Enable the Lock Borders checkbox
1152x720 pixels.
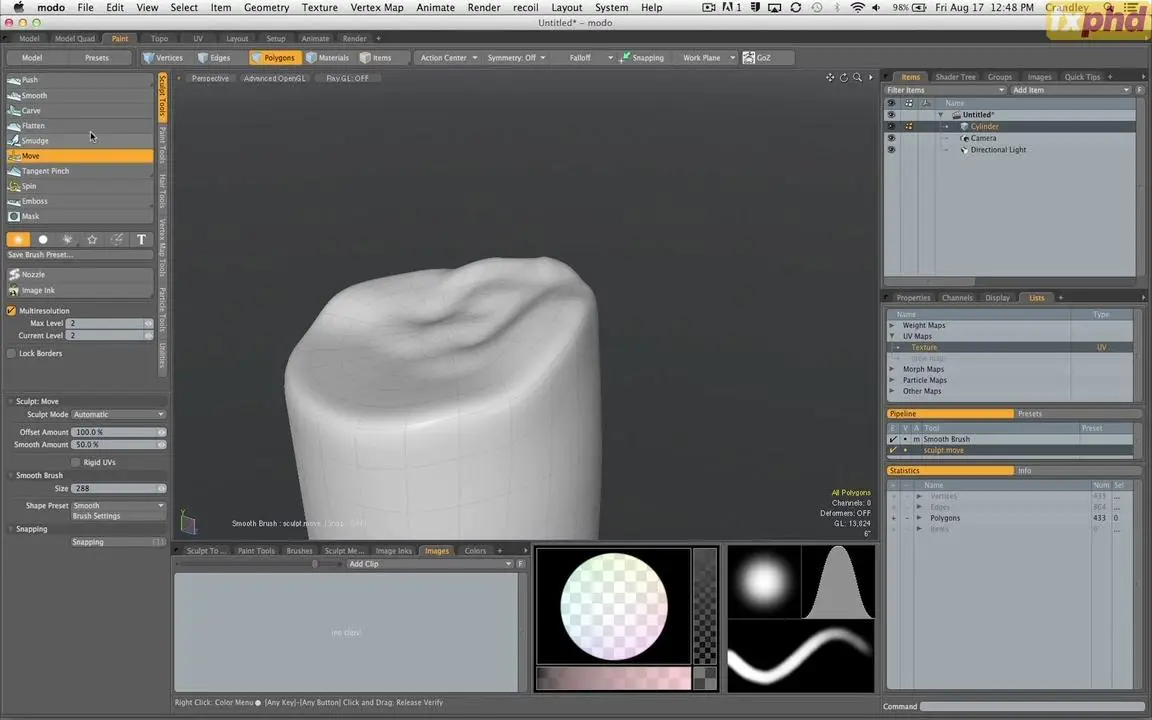11,353
